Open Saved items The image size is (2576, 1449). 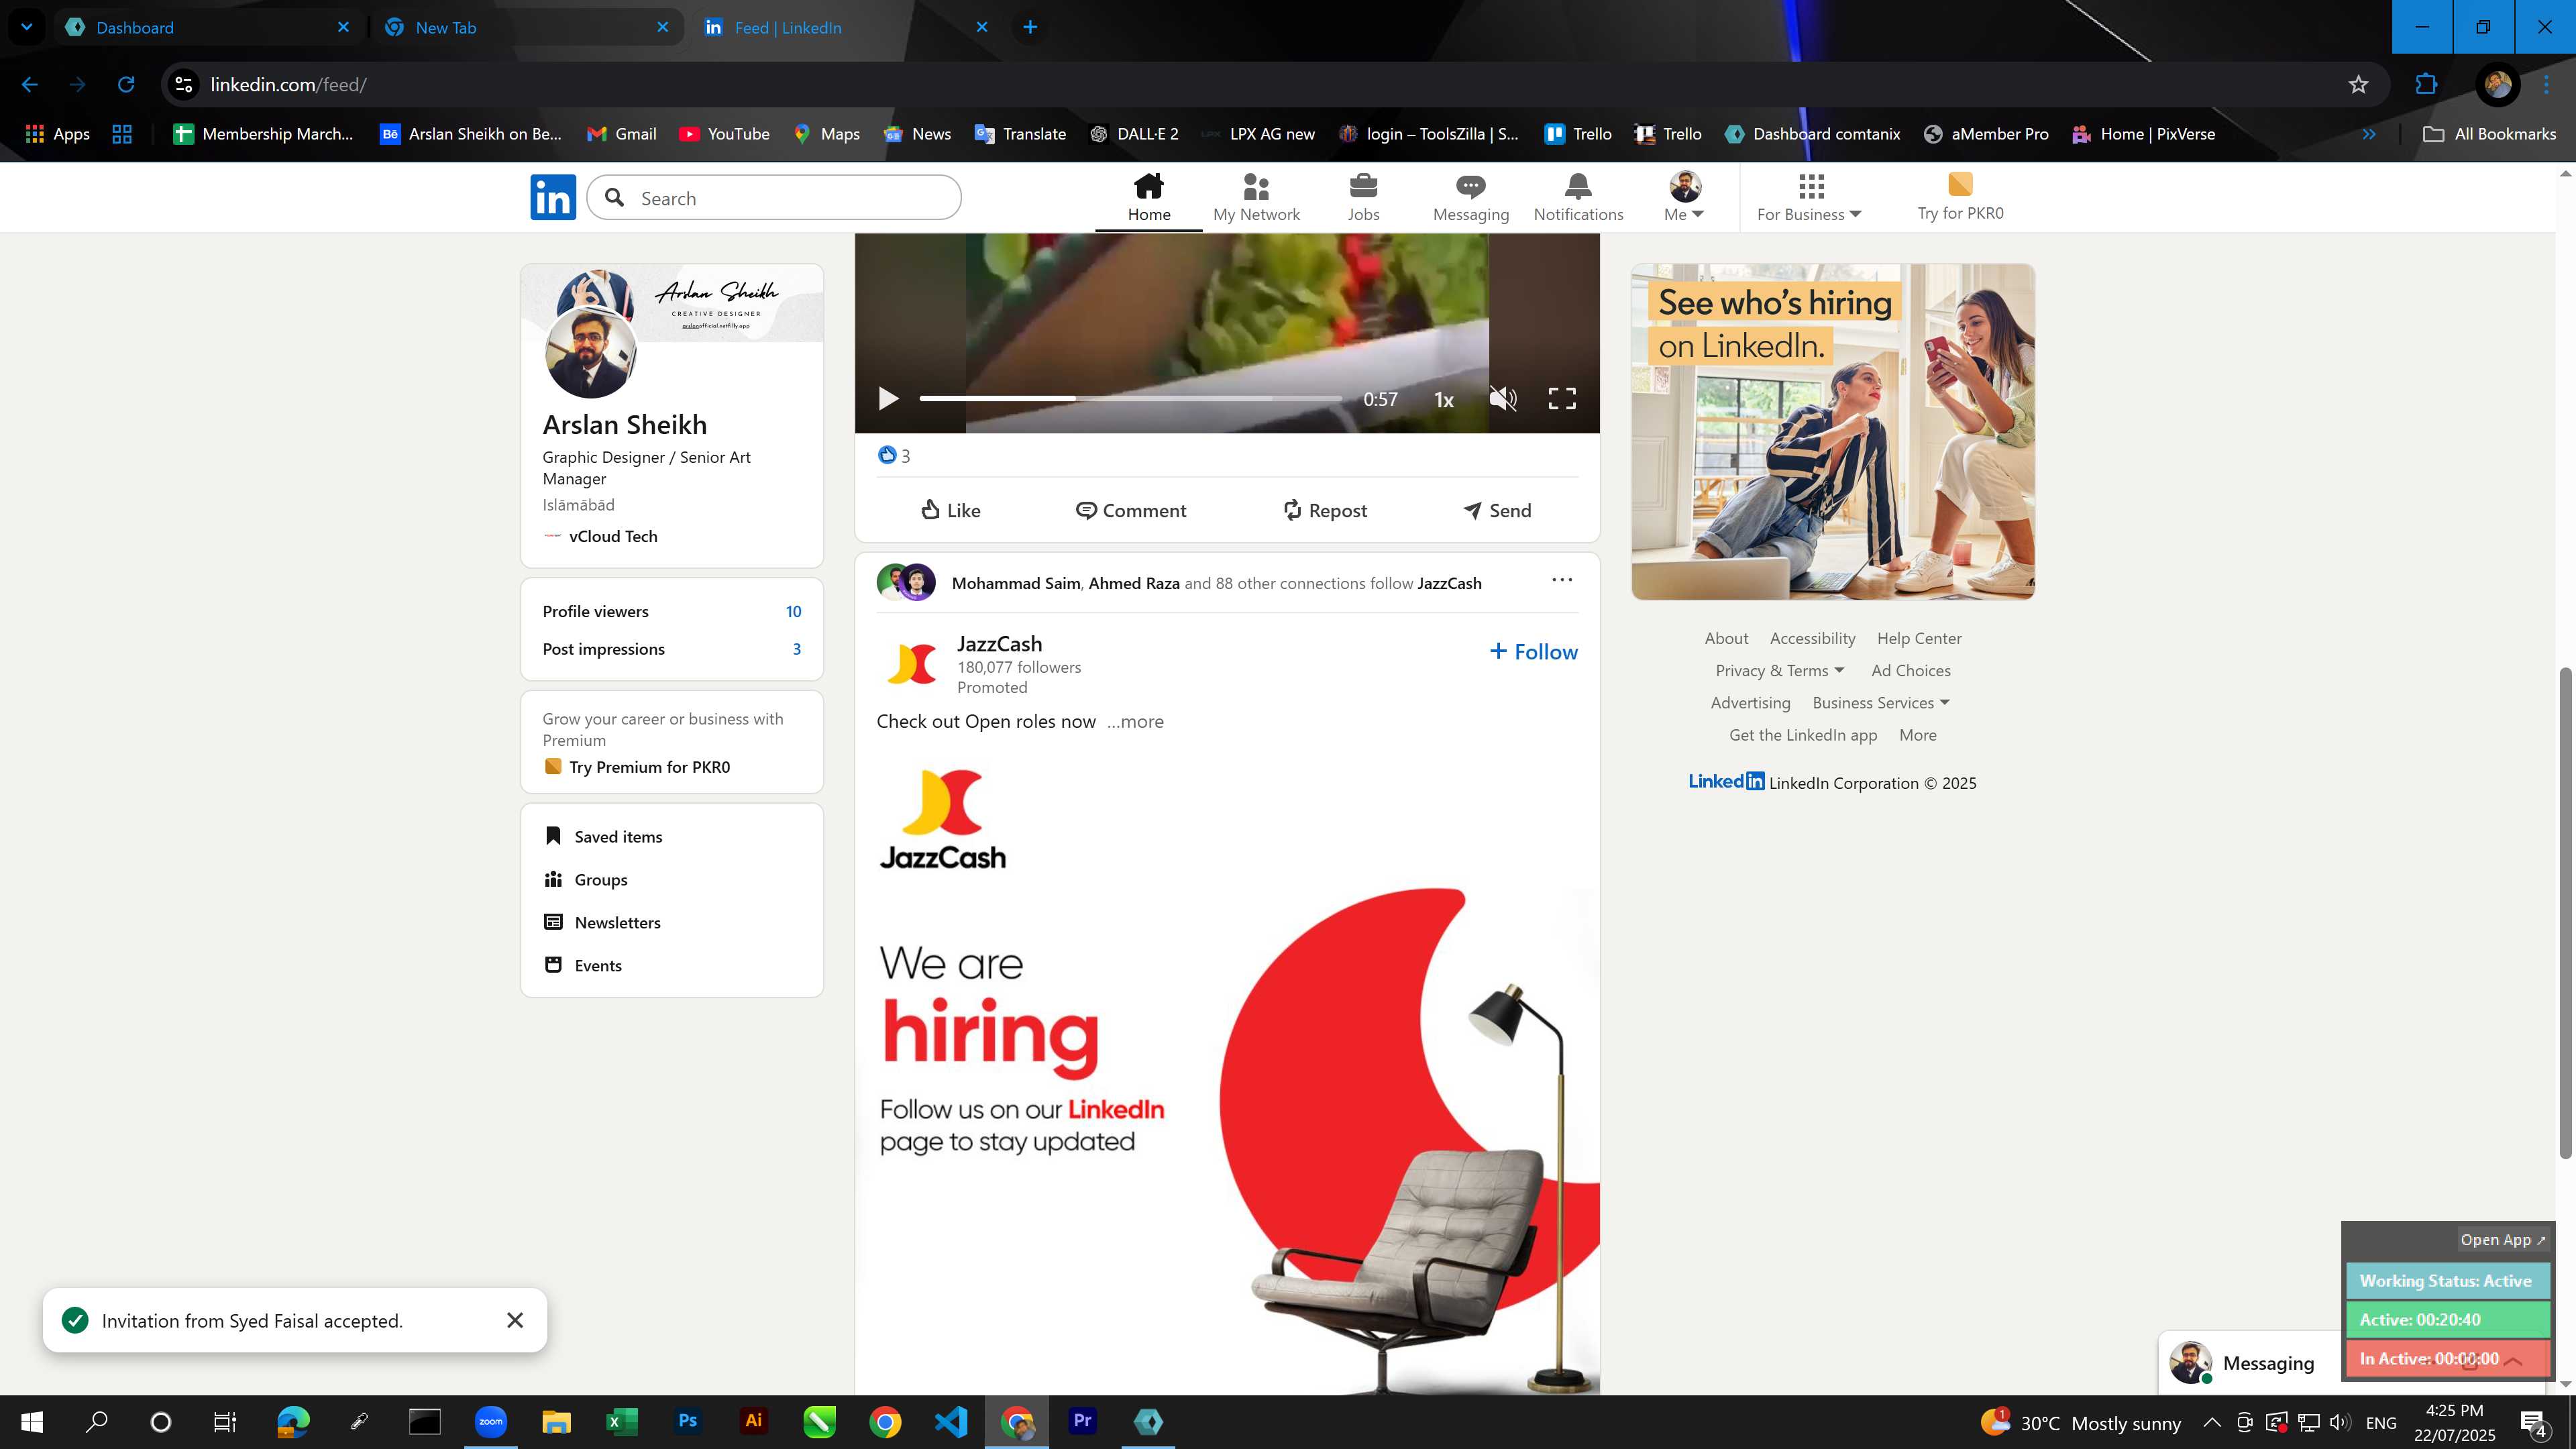point(603,837)
